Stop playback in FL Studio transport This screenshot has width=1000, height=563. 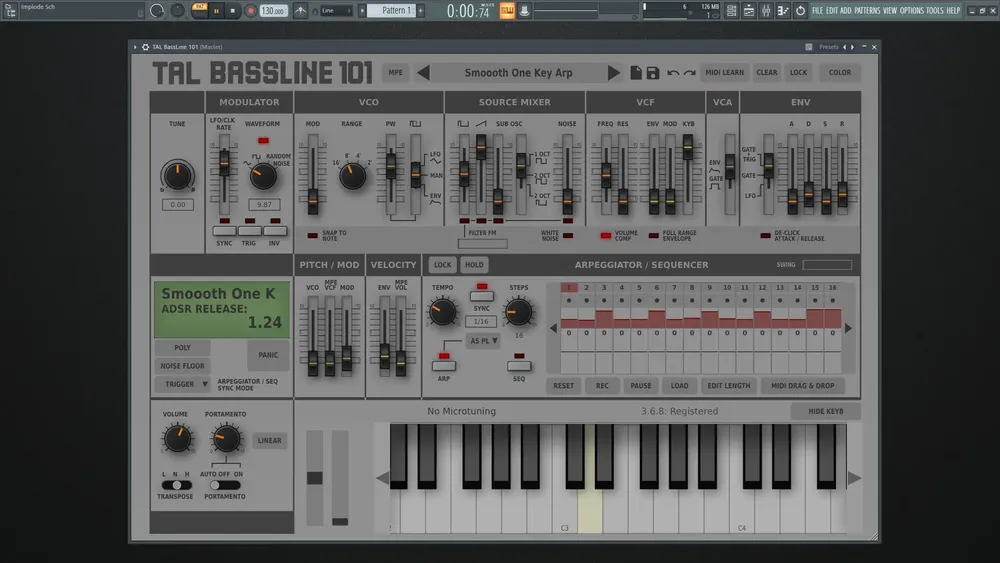(233, 11)
